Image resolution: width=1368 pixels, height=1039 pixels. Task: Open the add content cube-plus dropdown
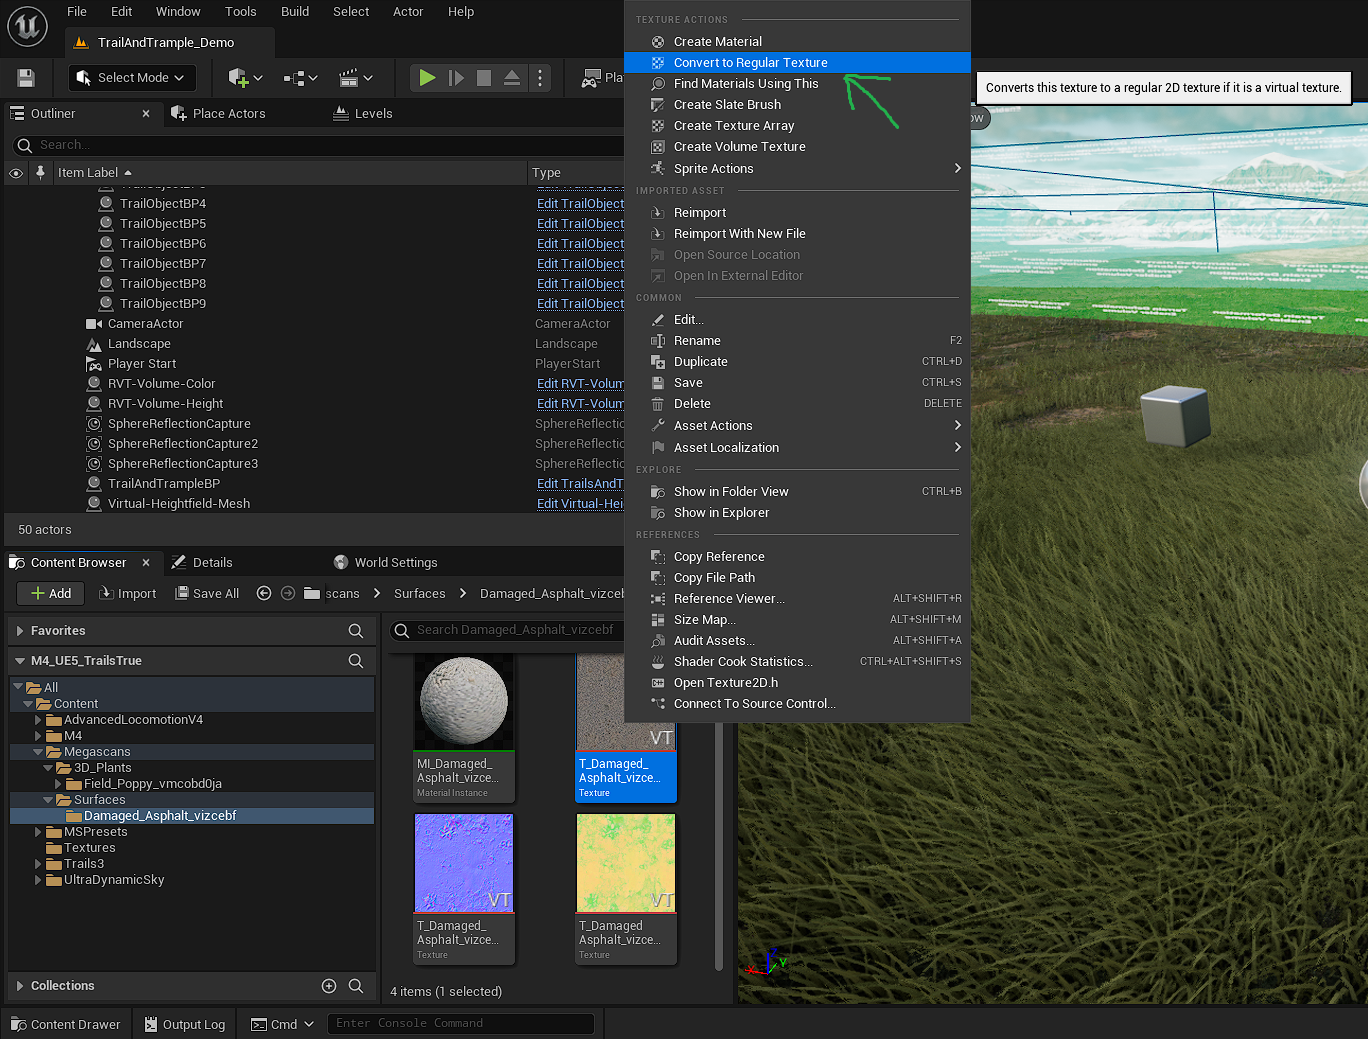tap(245, 78)
